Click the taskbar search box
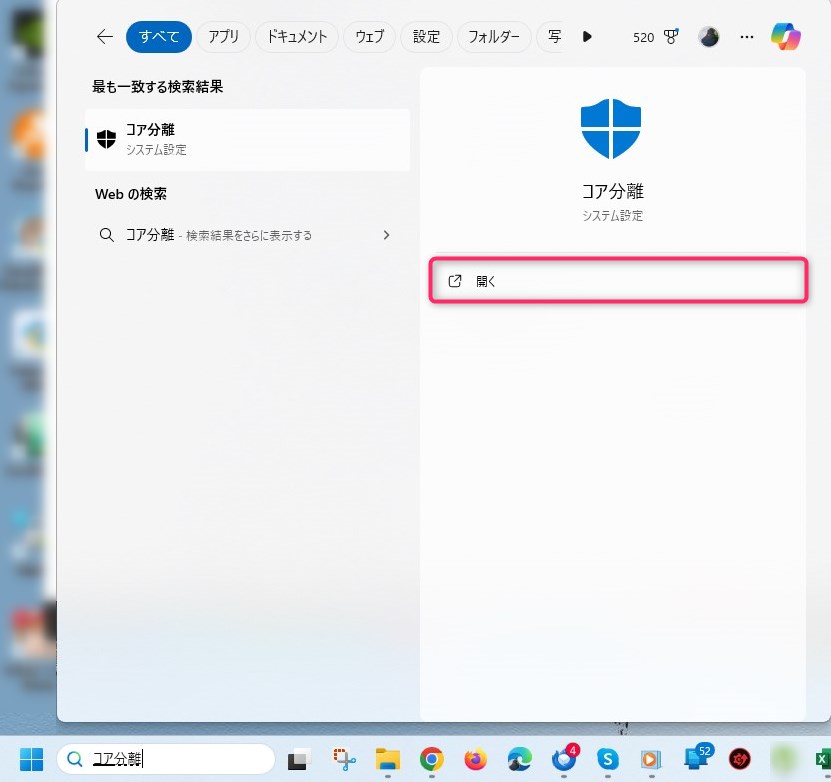The height and width of the screenshot is (782, 831). click(166, 759)
